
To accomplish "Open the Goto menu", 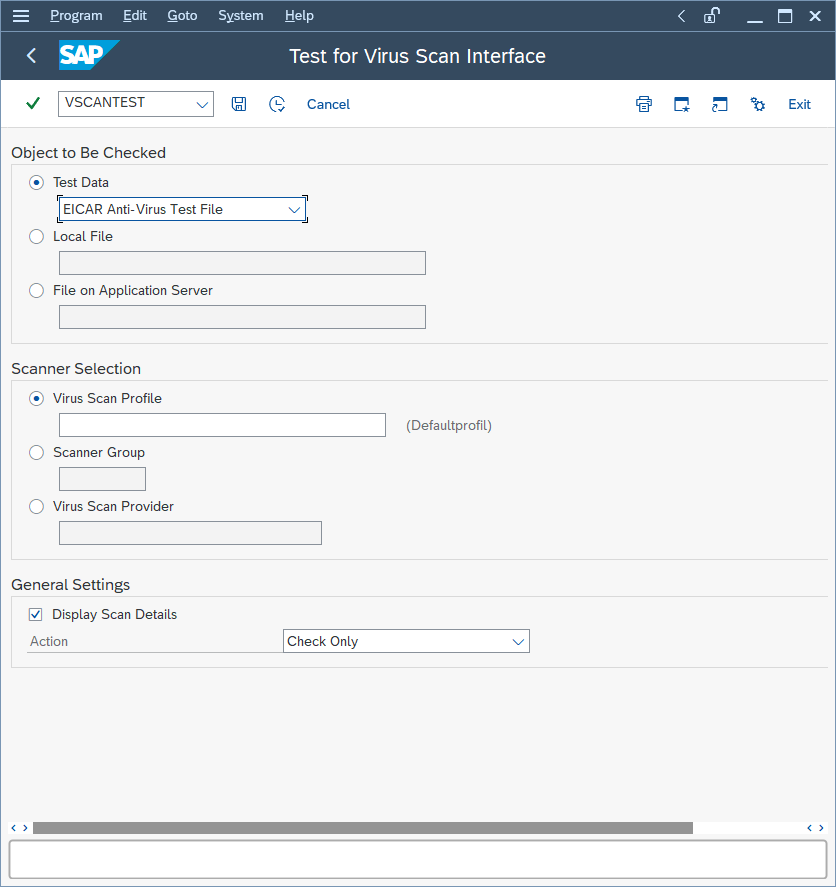I will (x=182, y=15).
